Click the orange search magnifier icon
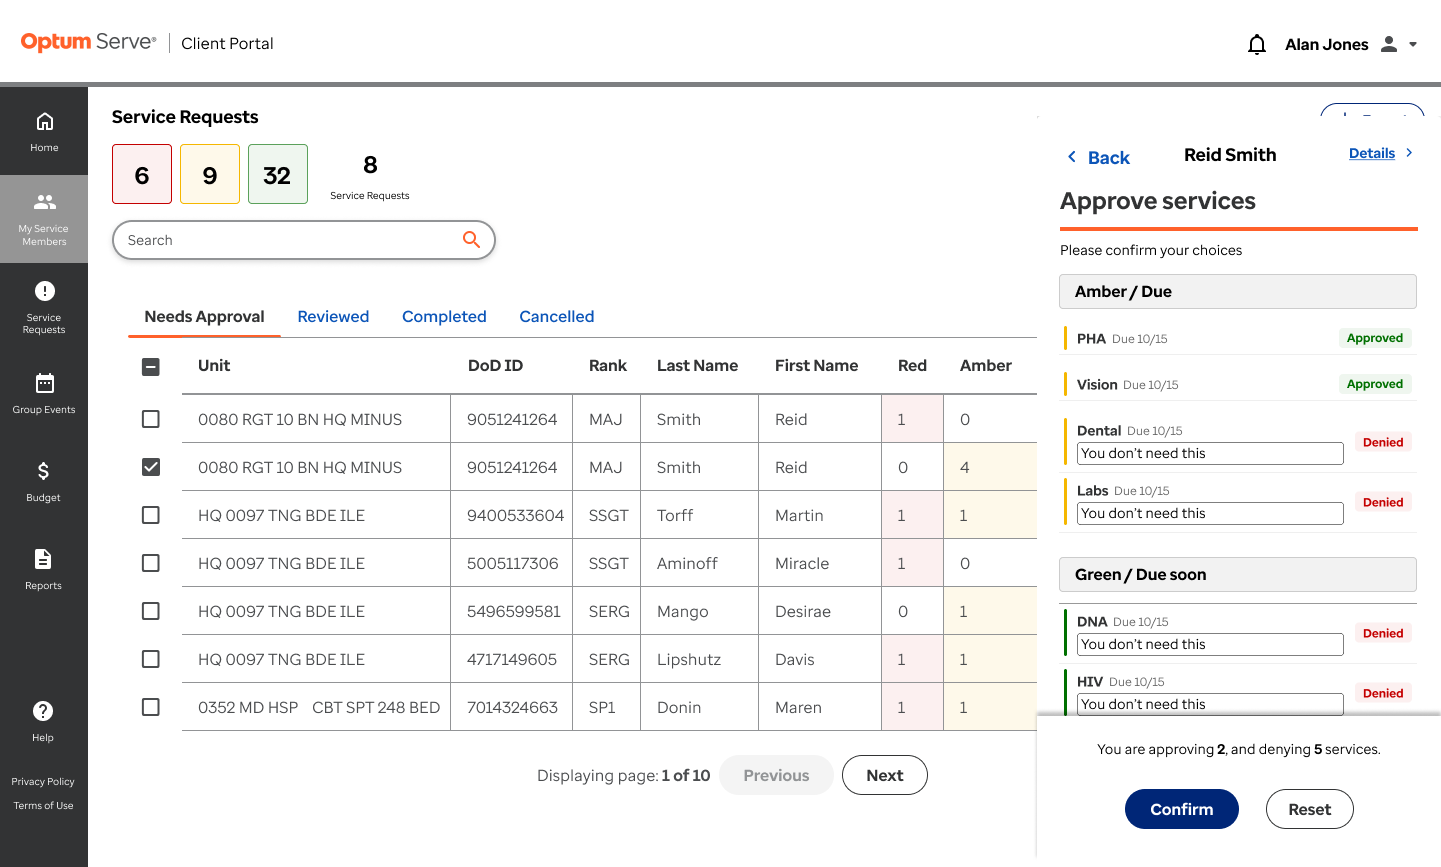 coord(471,240)
